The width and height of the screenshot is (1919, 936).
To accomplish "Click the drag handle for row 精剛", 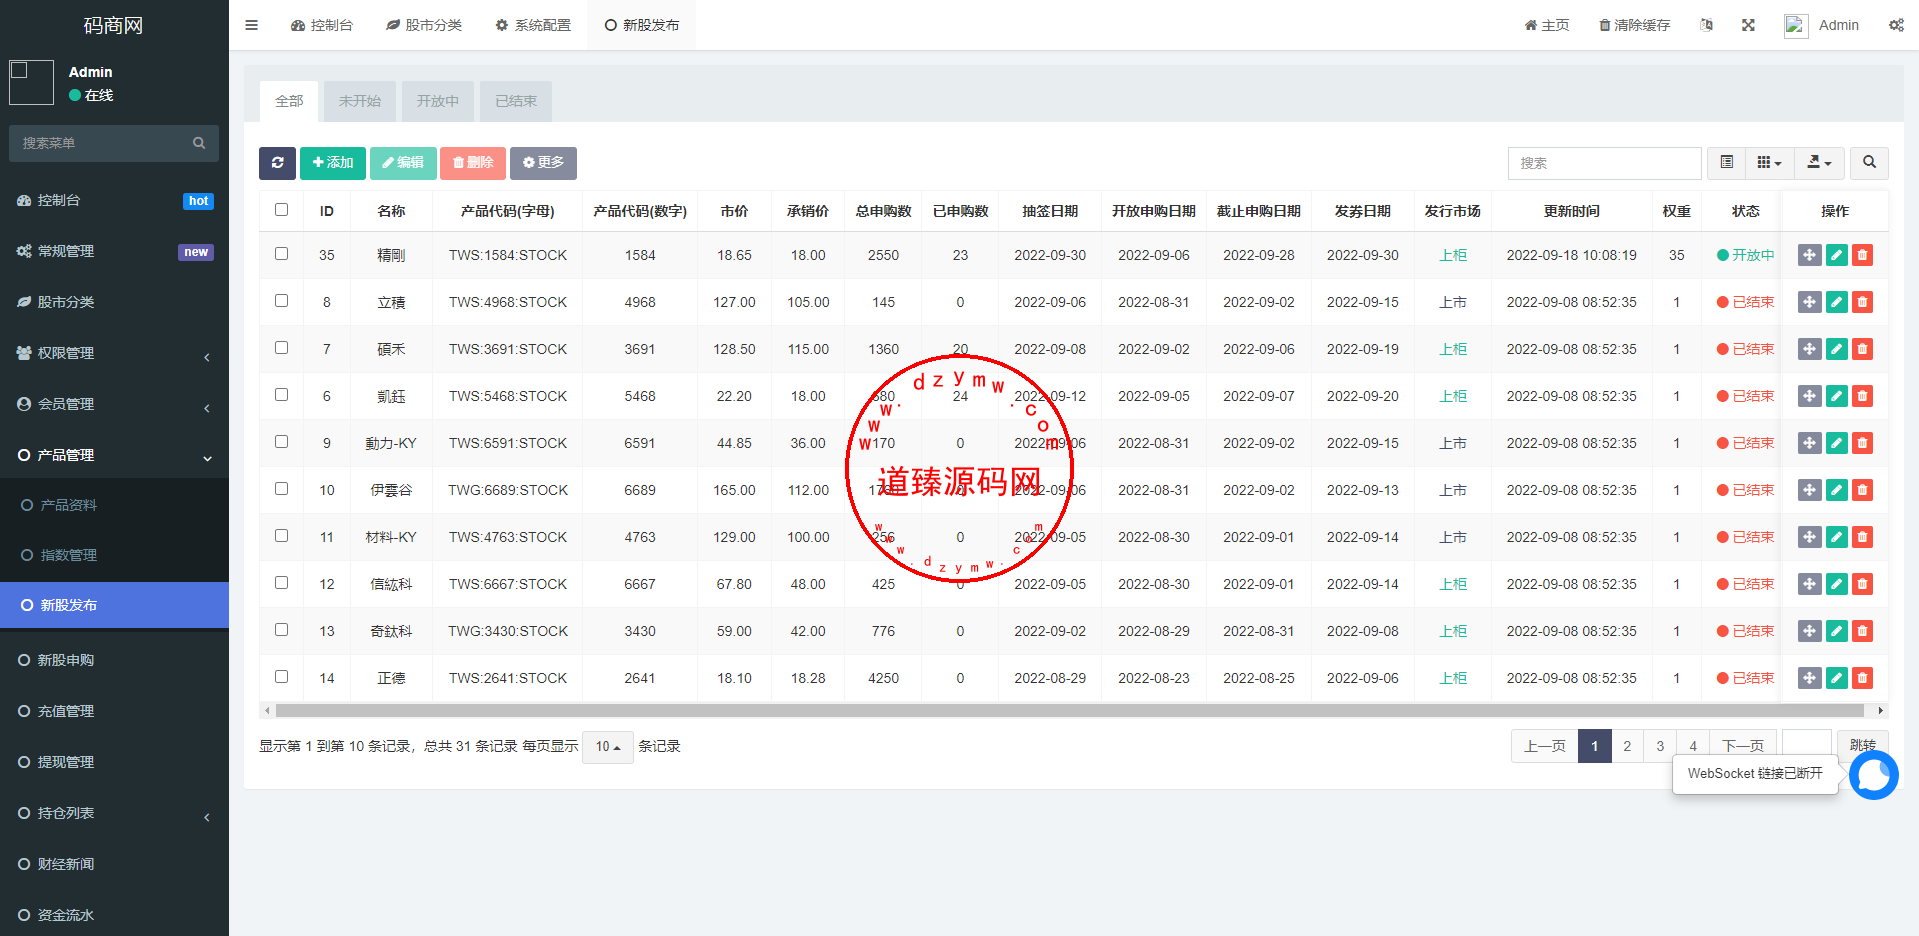I will point(1809,255).
